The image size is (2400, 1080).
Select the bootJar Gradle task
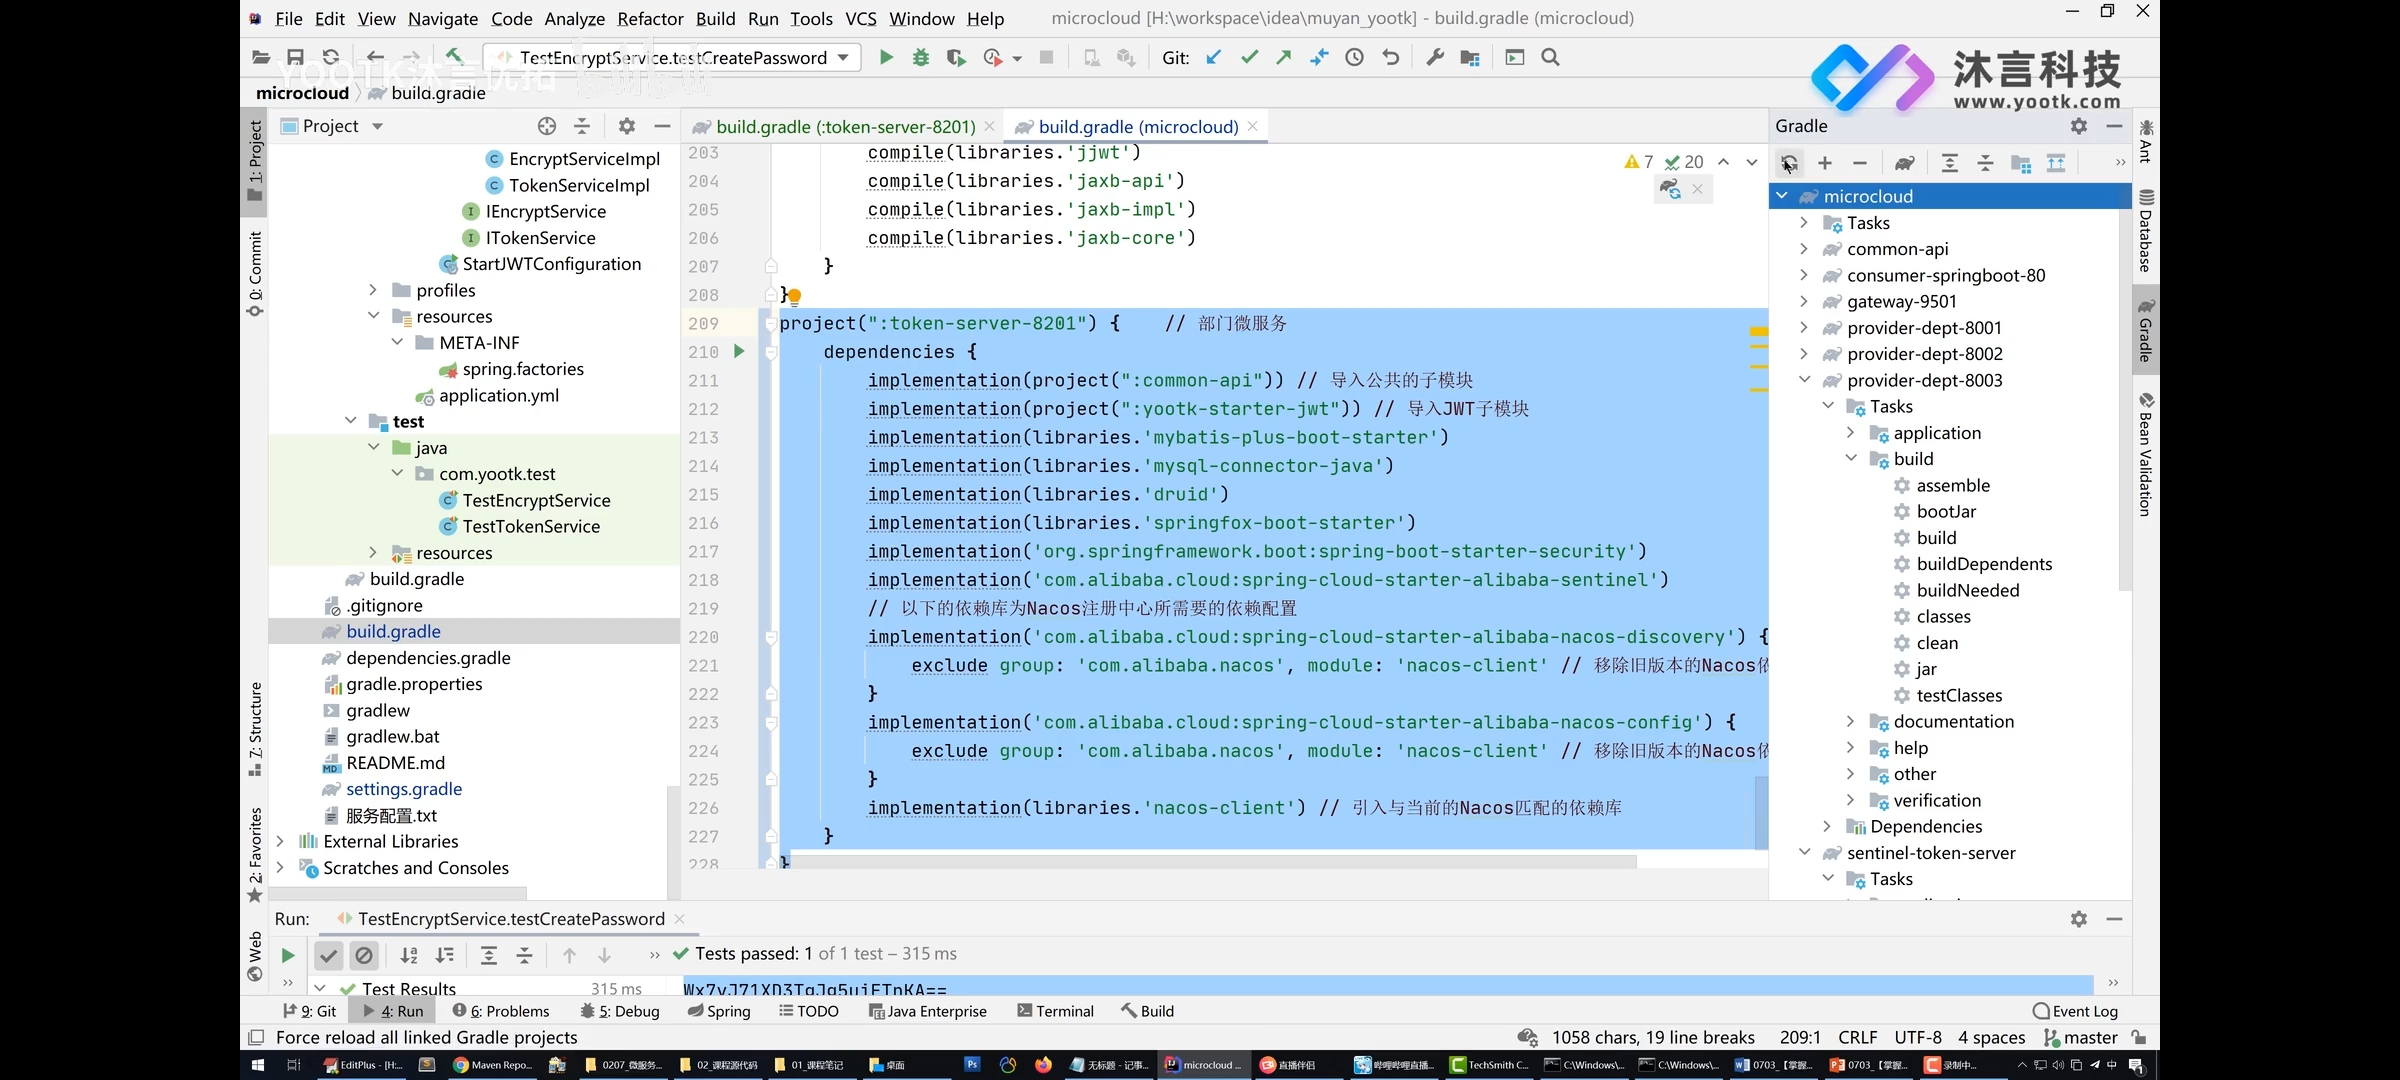(1946, 511)
